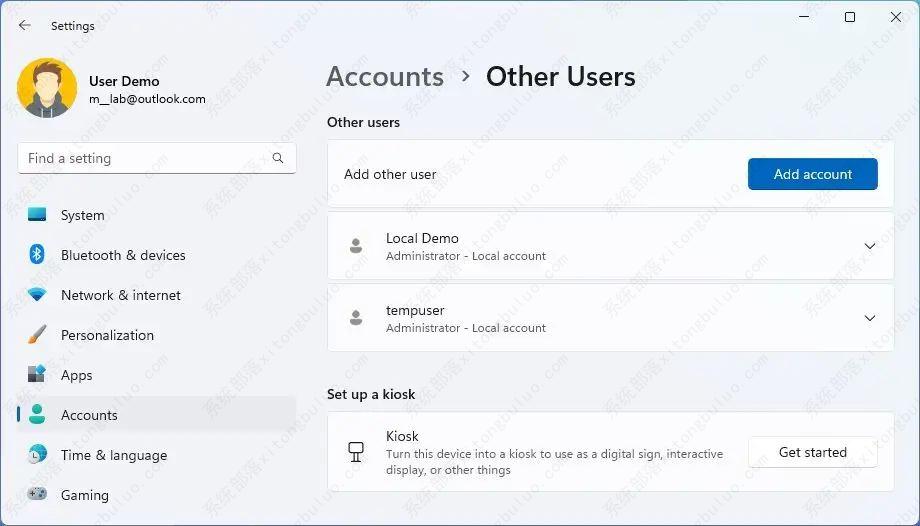Open Network & internet settings
The height and width of the screenshot is (526, 920).
coord(121,295)
